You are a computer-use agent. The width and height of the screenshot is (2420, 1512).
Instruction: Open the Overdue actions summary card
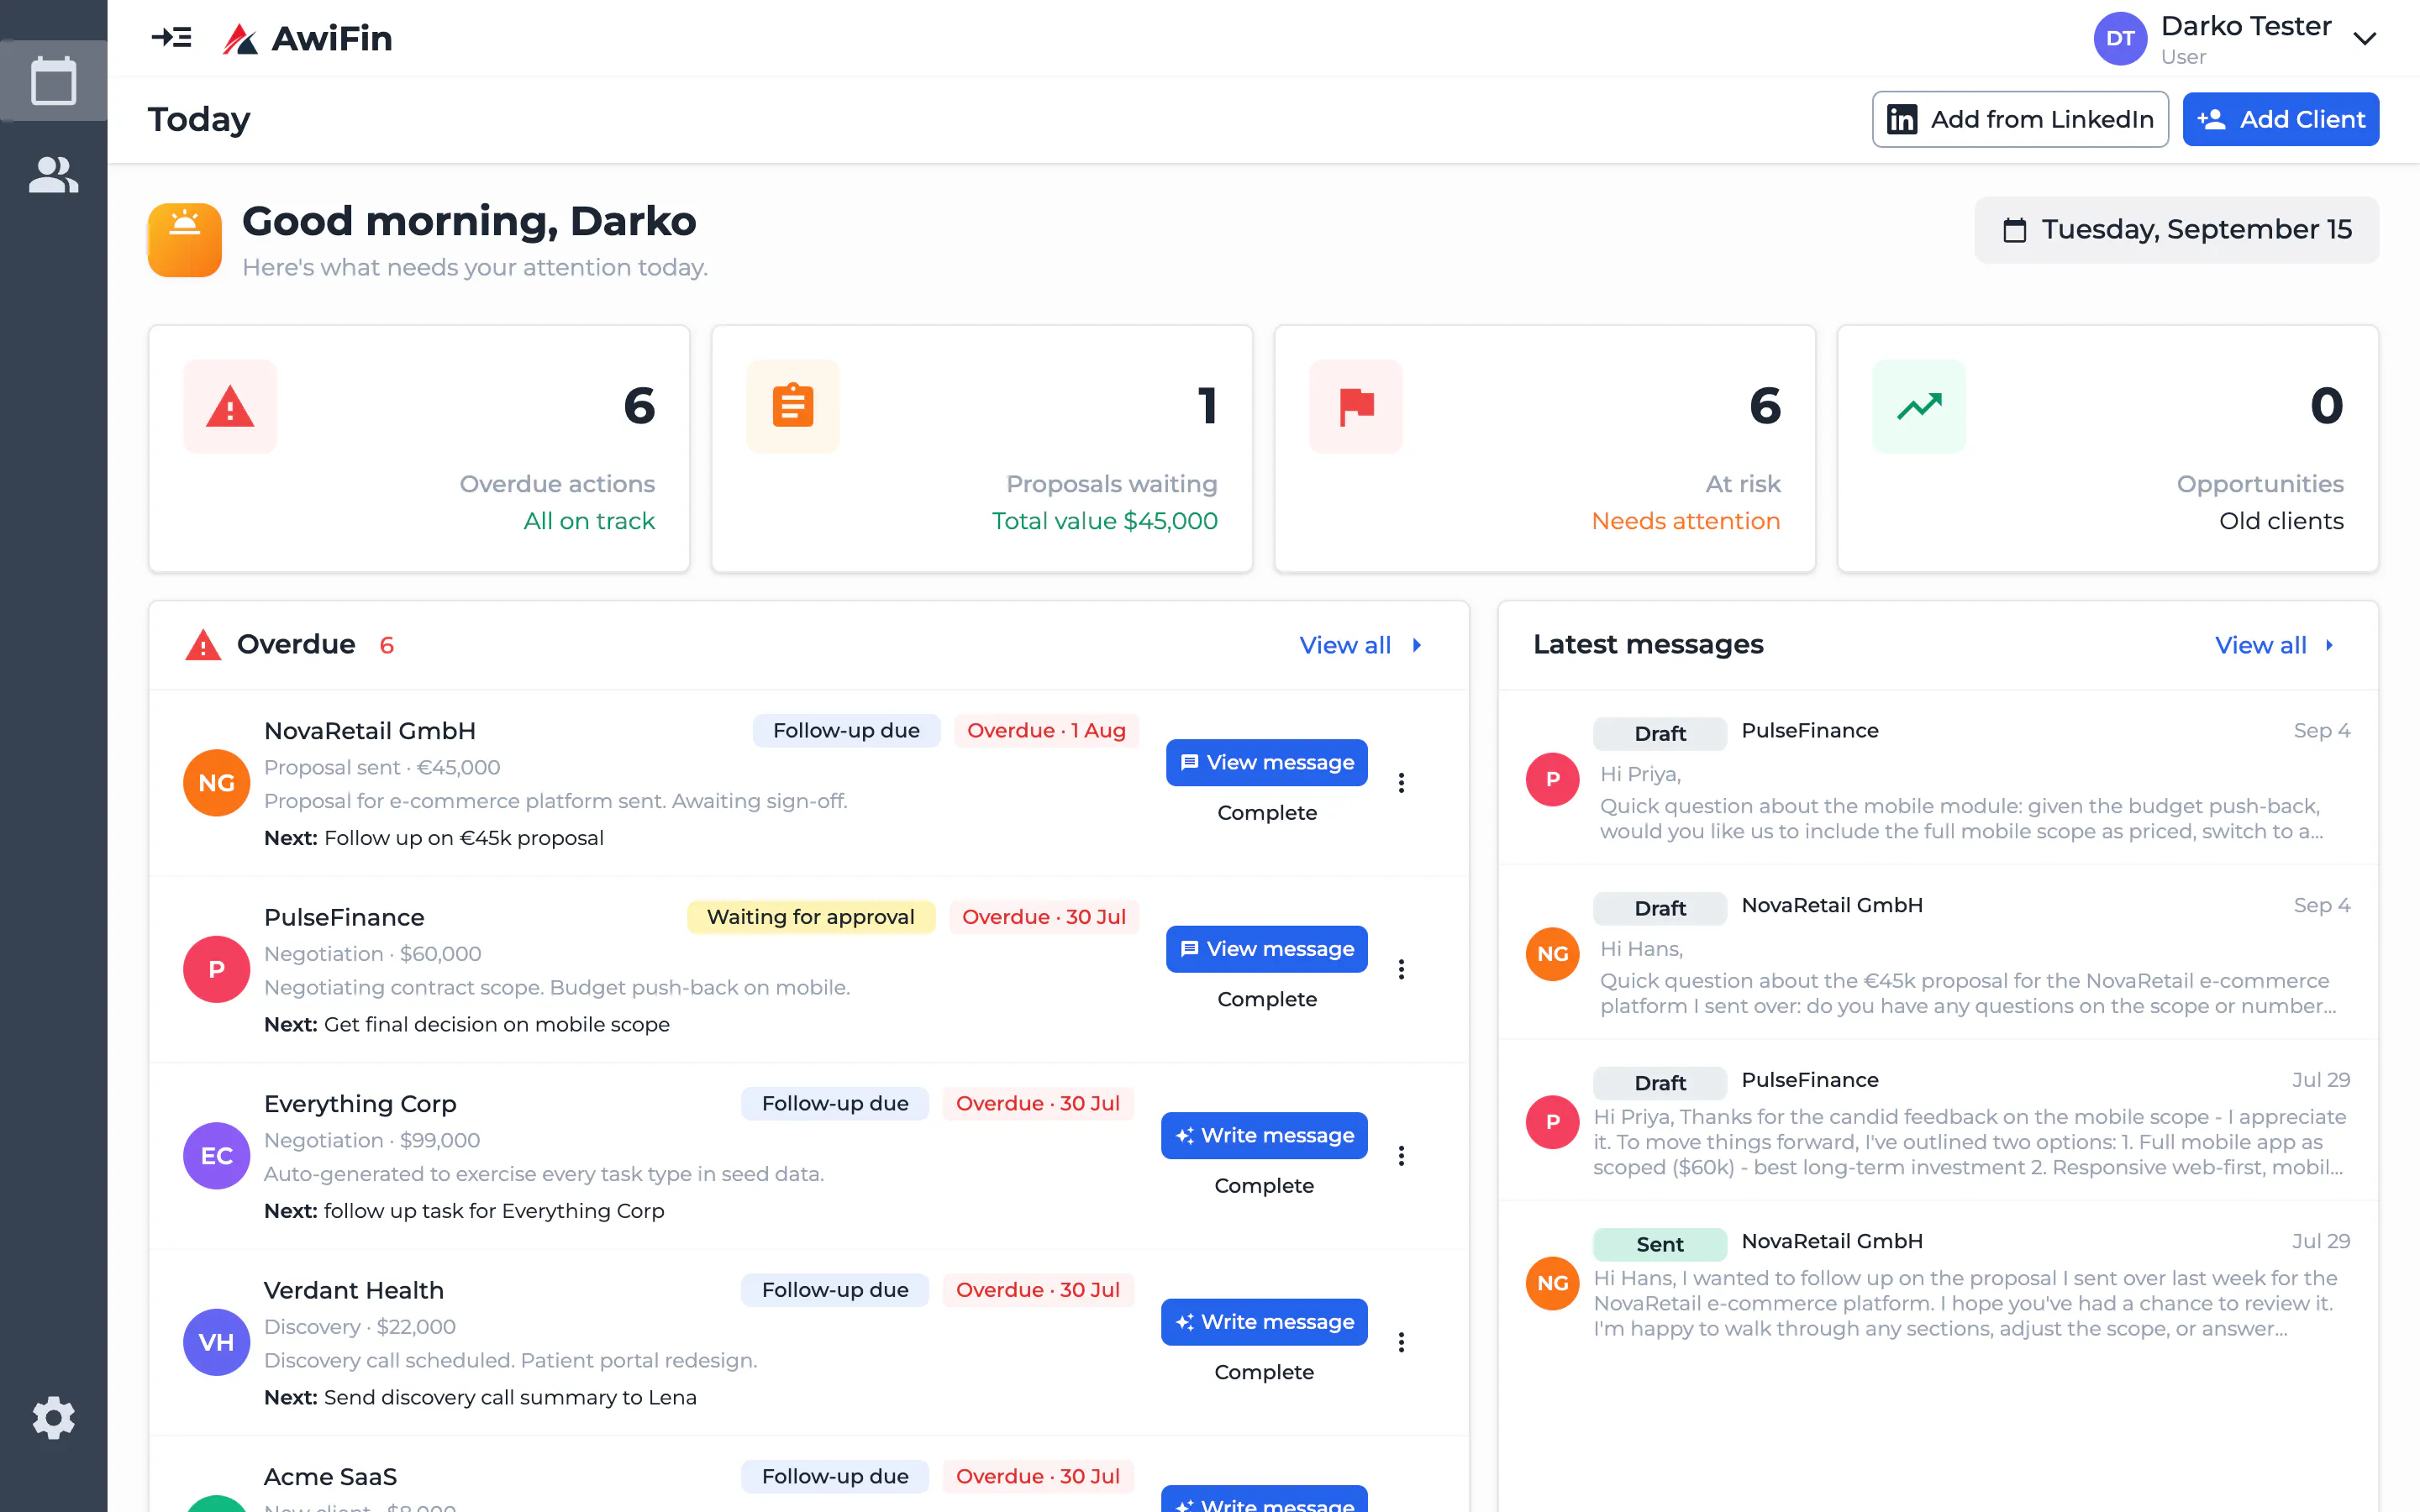(x=419, y=449)
